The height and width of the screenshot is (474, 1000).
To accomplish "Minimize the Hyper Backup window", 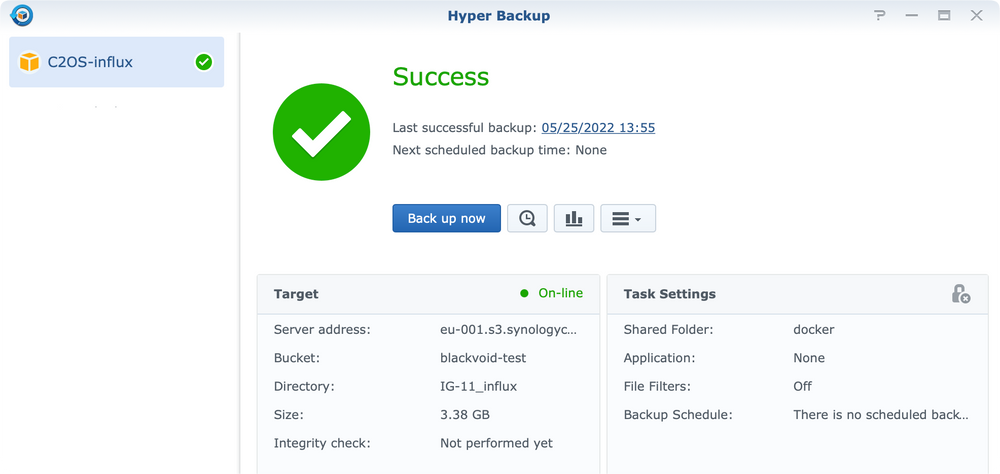I will click(x=912, y=15).
